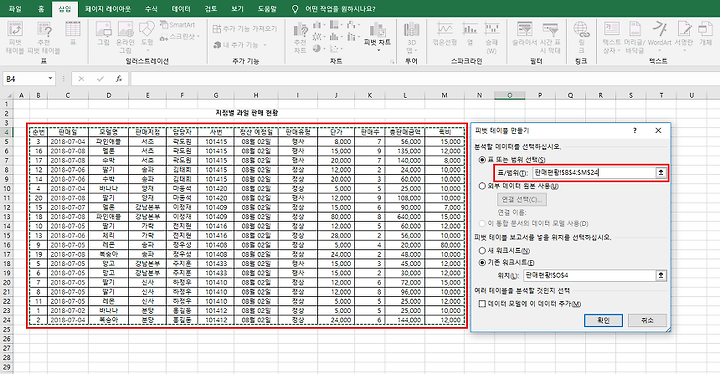This screenshot has height=374, width=720.
Task: Switch to the 도움말 tab
Action: pos(267,9)
